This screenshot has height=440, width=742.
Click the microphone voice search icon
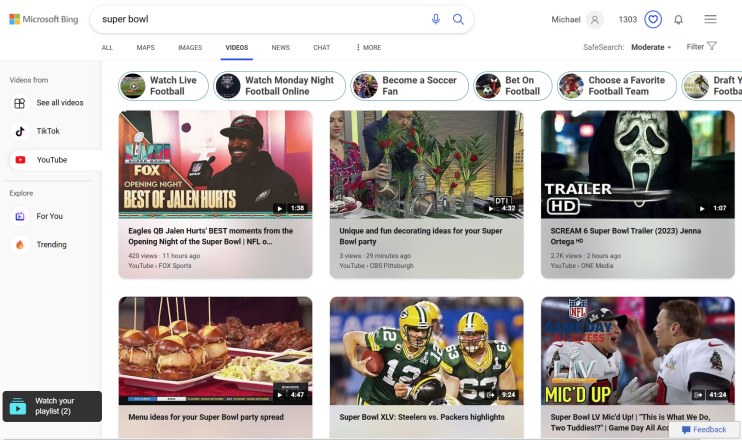pyautogui.click(x=436, y=19)
